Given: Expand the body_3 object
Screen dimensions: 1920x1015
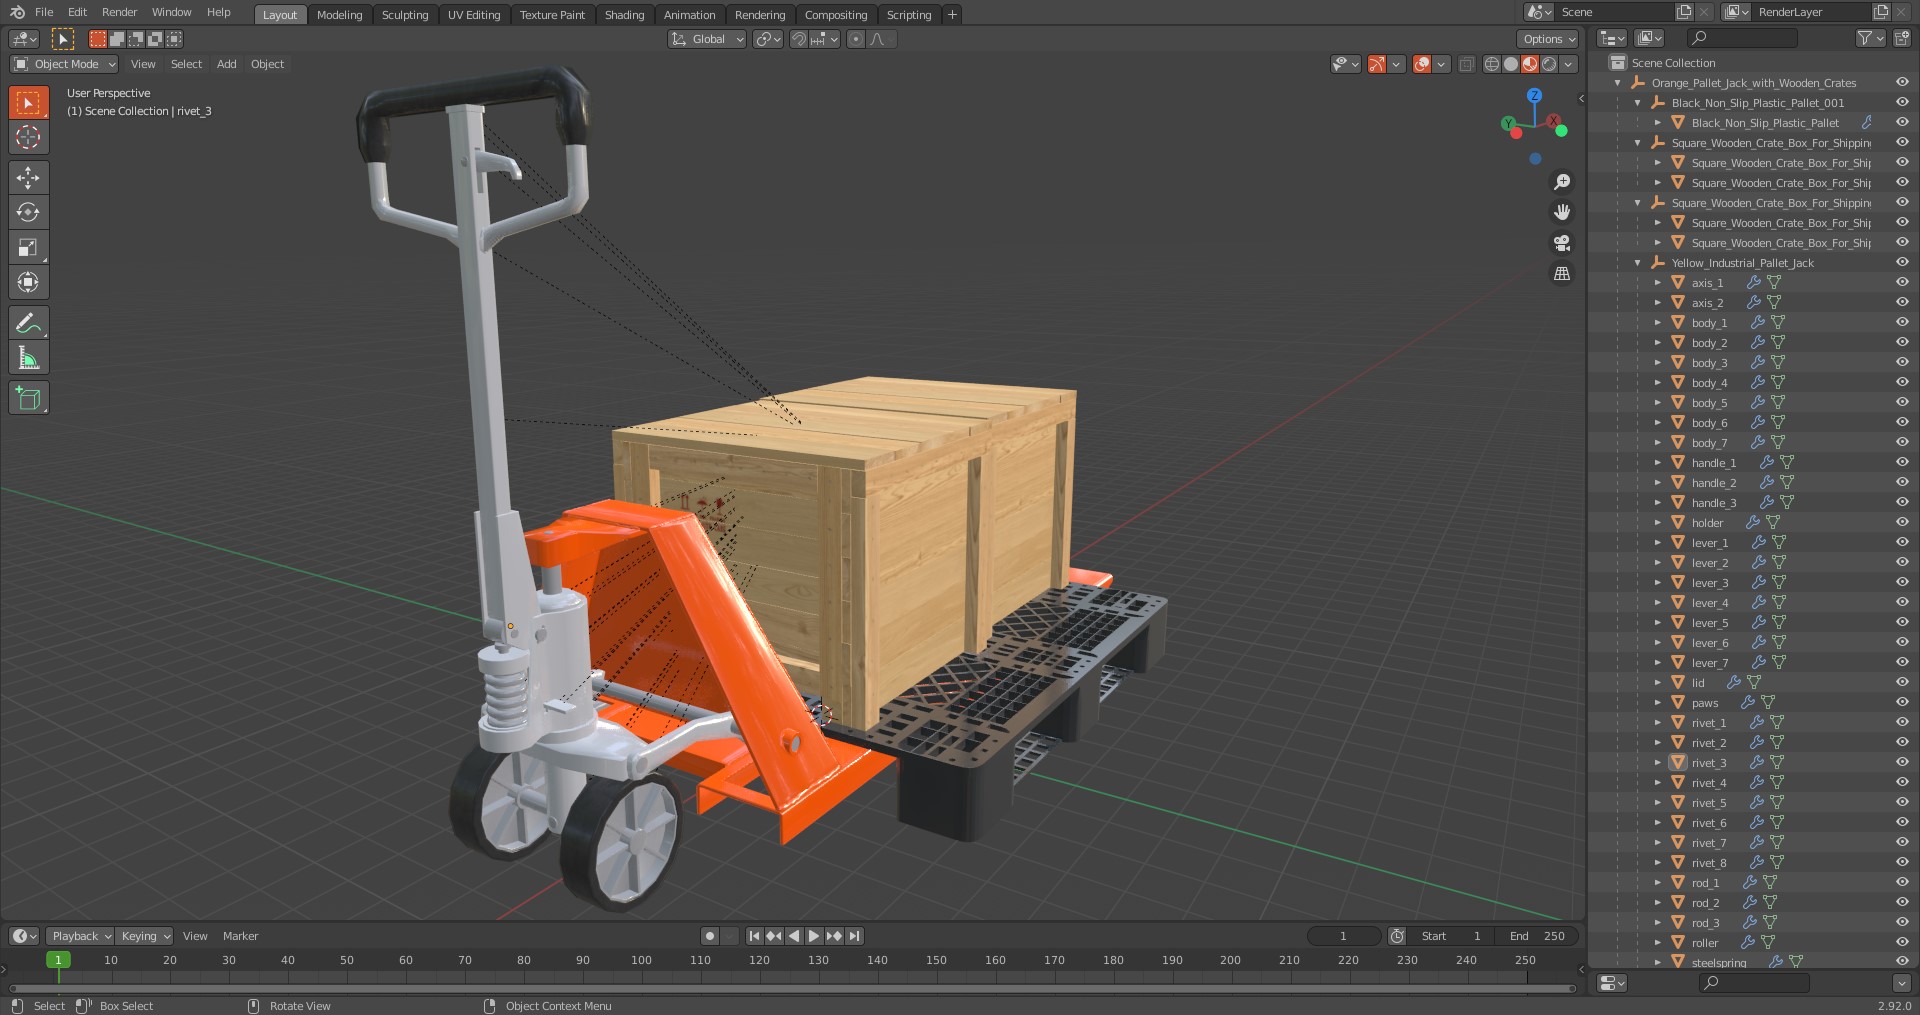Looking at the screenshot, I should tap(1658, 363).
